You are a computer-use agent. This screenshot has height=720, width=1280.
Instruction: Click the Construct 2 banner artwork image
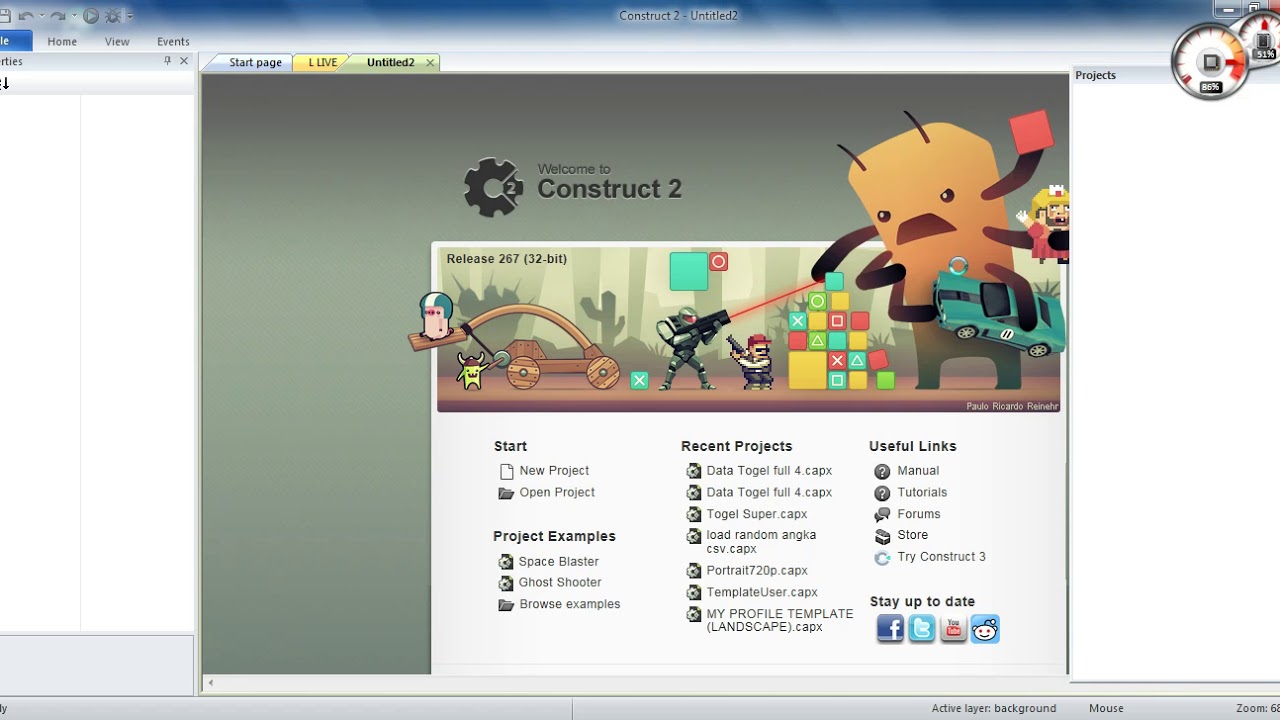748,330
